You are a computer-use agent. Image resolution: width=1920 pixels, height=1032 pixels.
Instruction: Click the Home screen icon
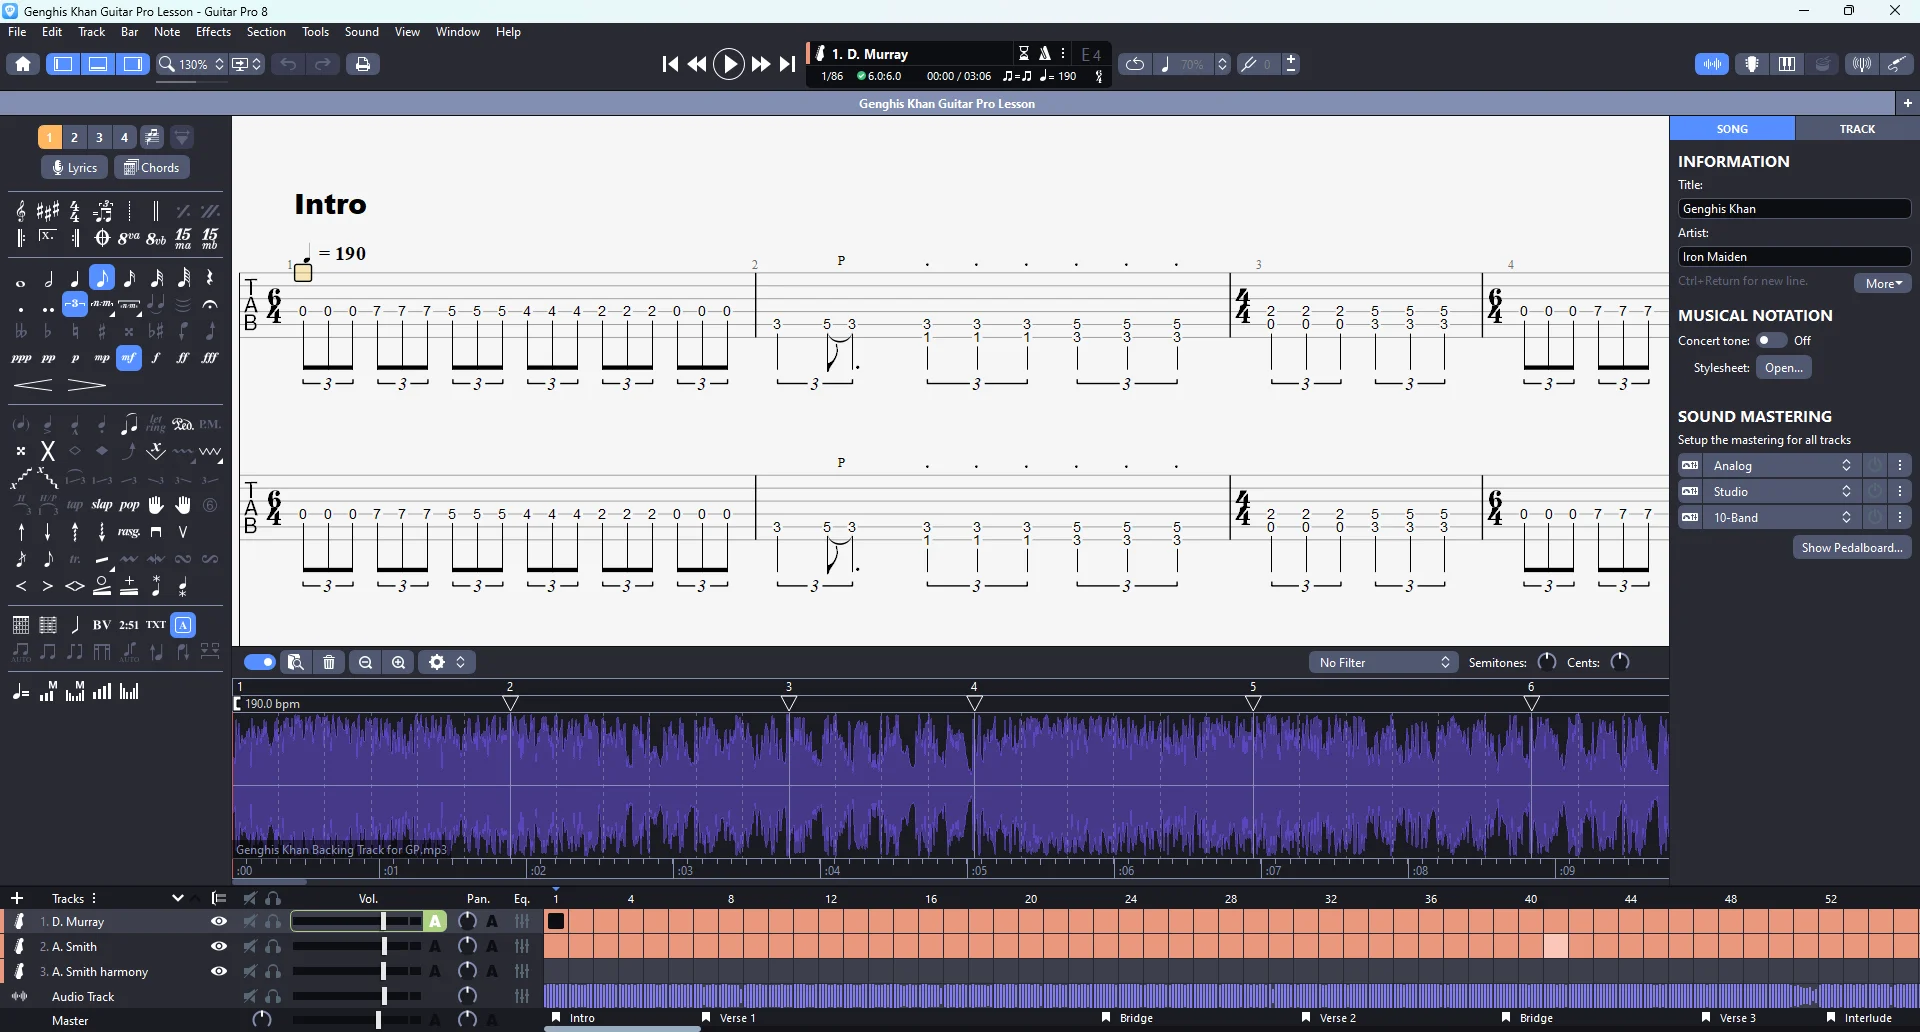point(23,64)
